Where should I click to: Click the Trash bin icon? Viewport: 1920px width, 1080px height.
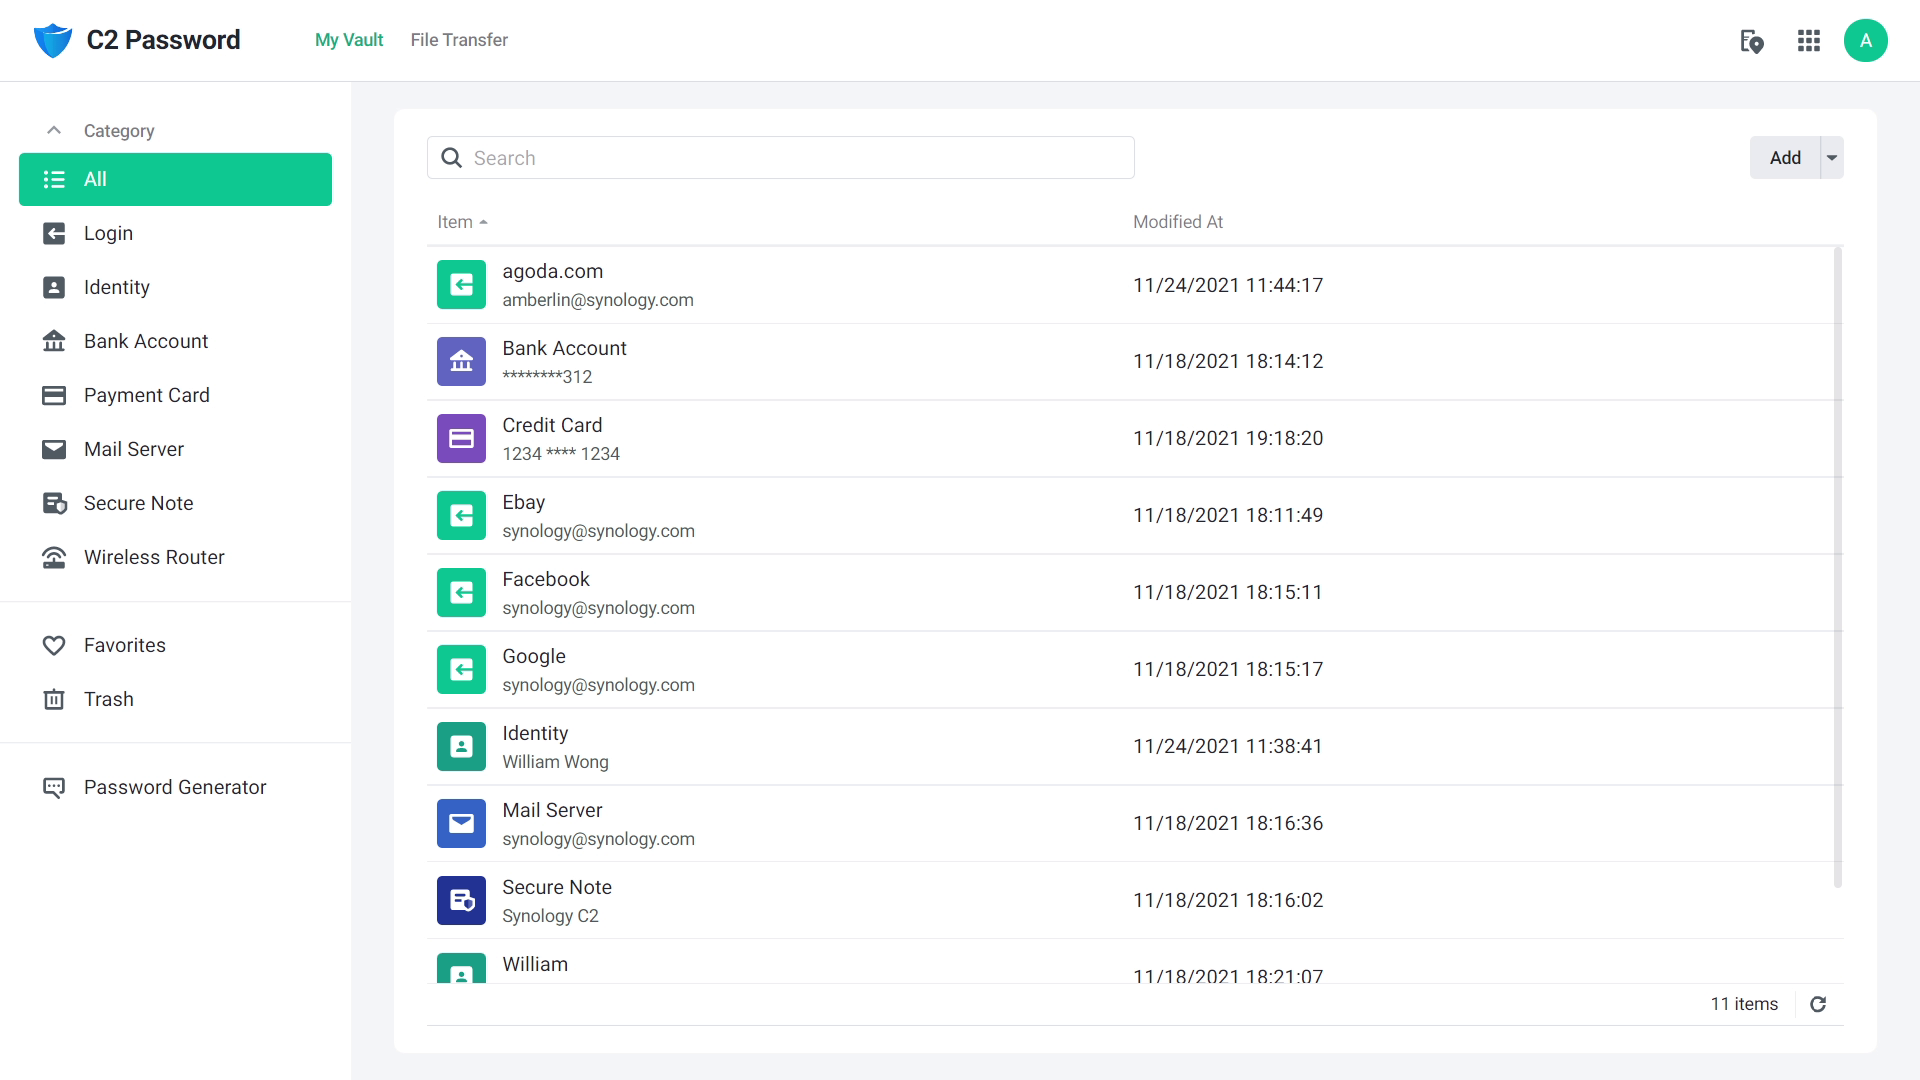(54, 699)
